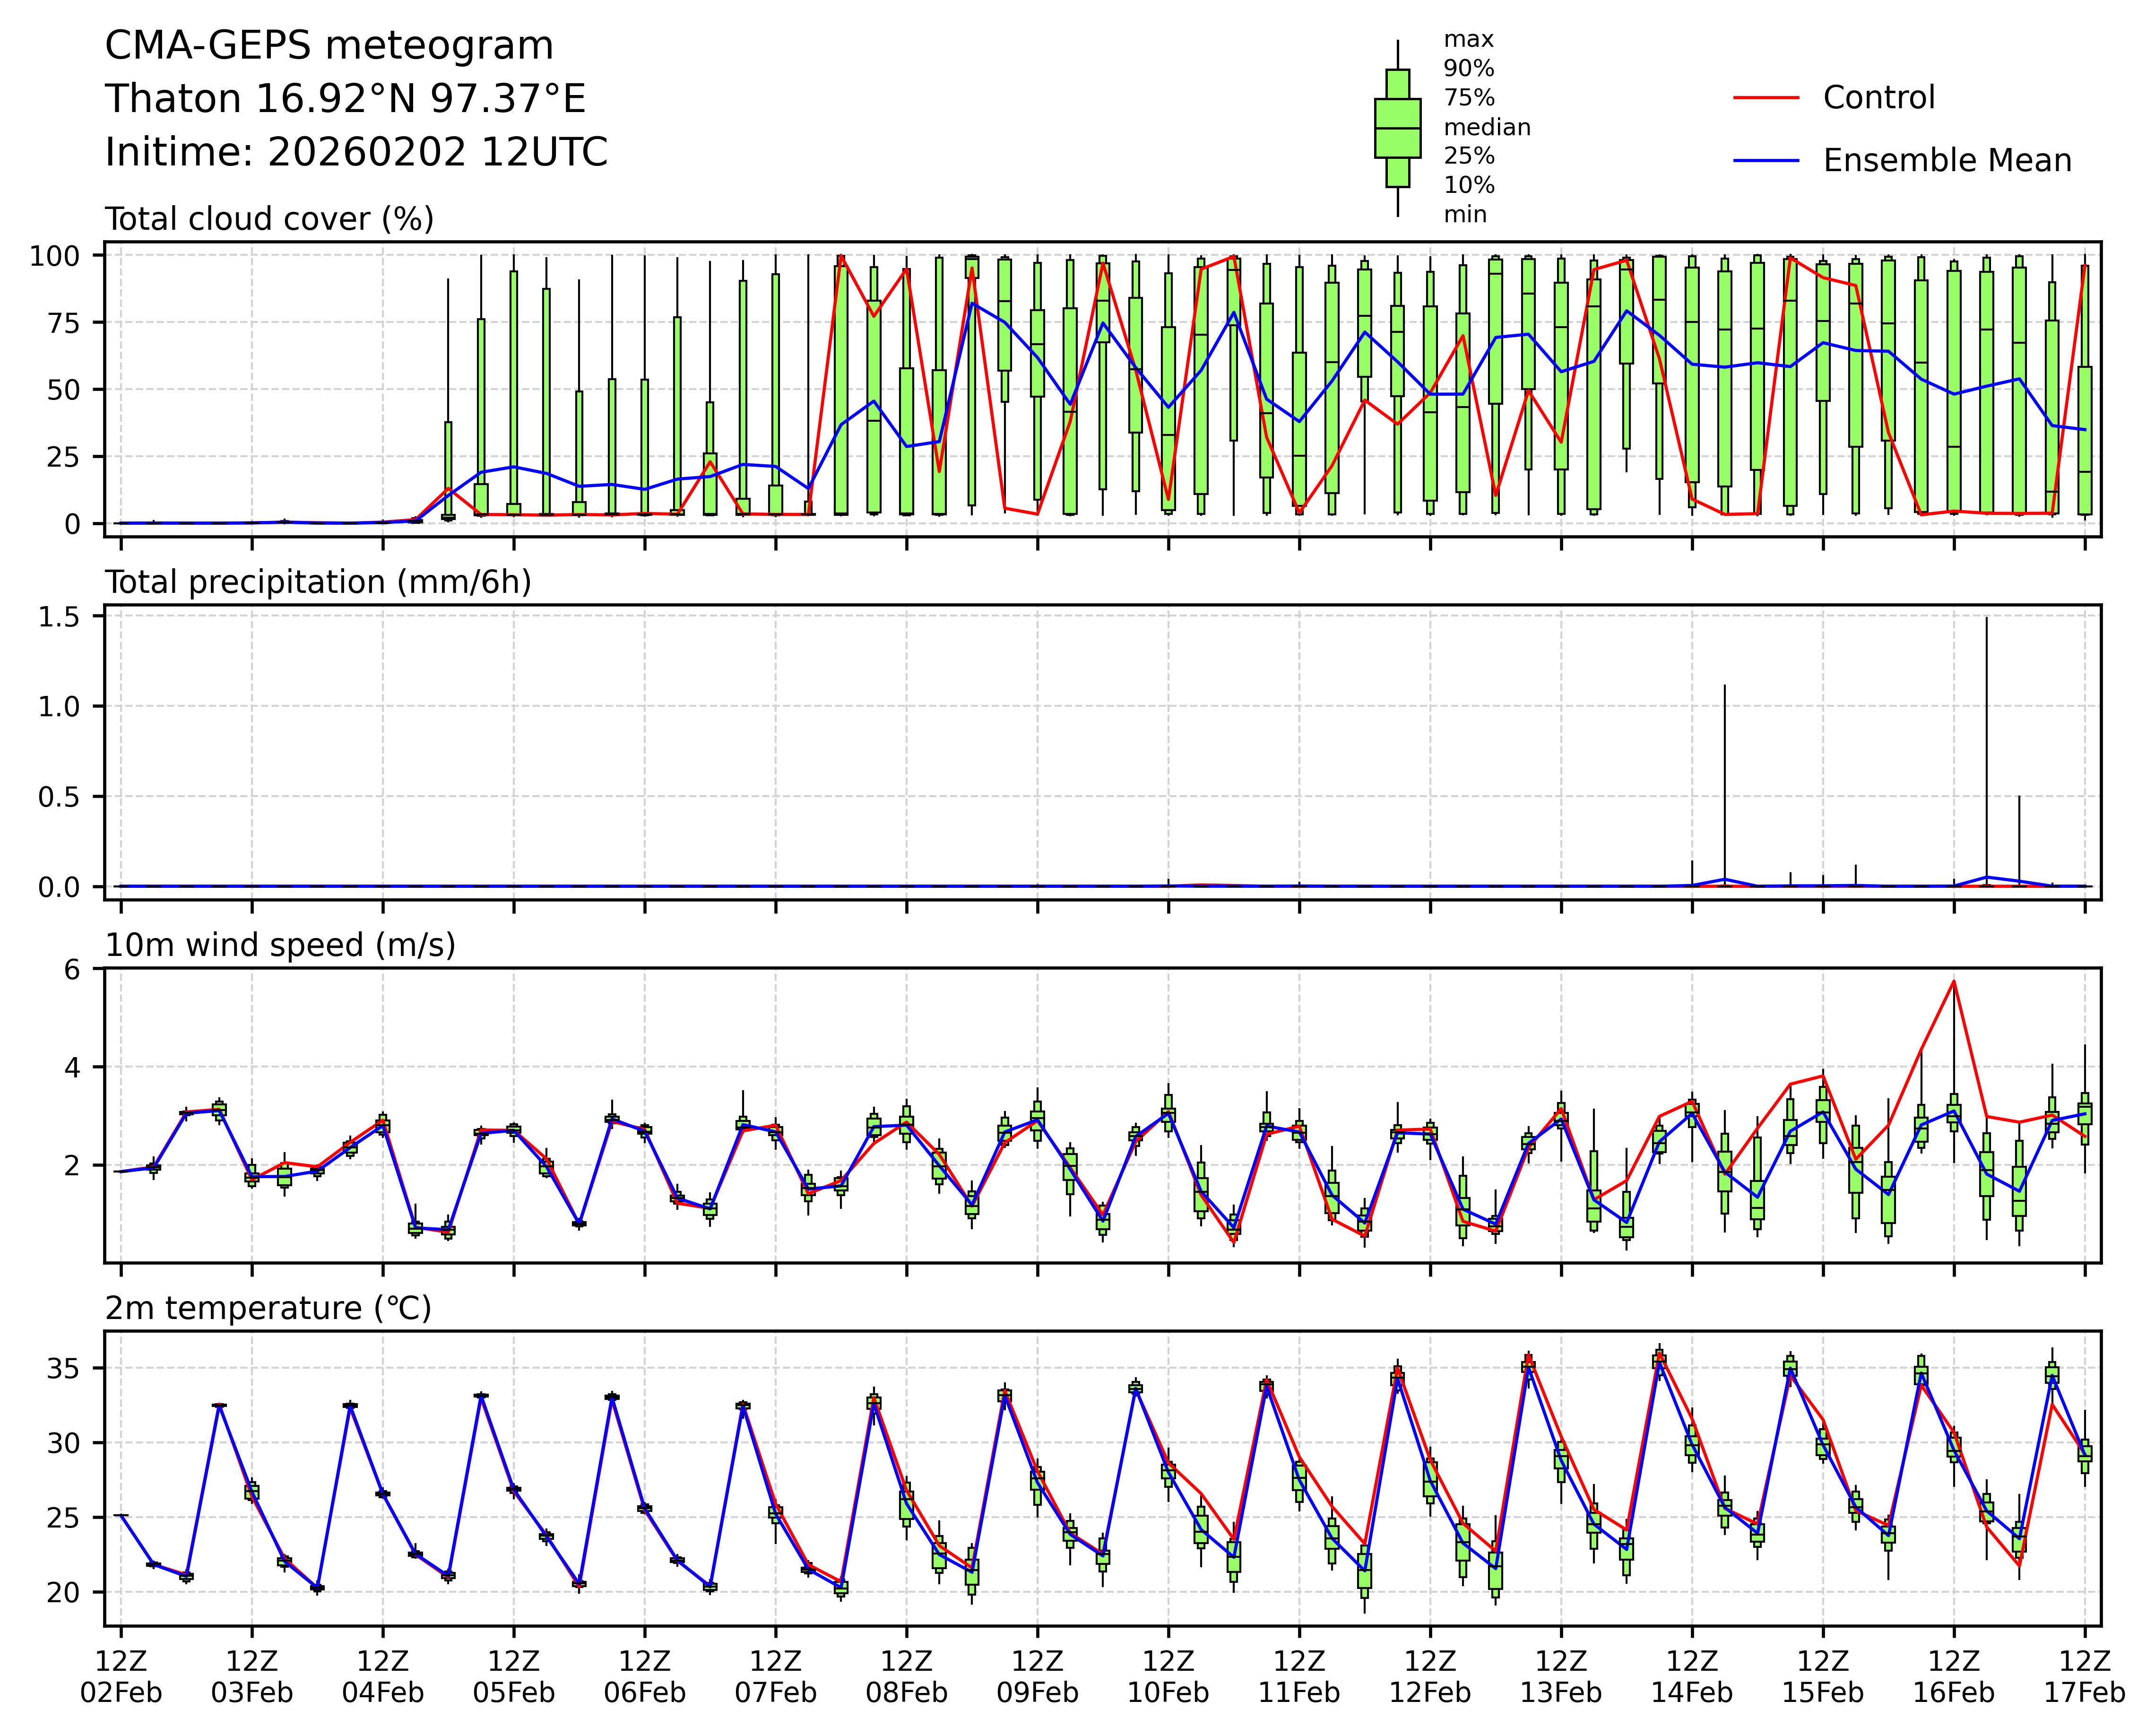Click the 'Total cloud cover (%)' panel title
This screenshot has height=1736, width=2155.
[x=269, y=219]
